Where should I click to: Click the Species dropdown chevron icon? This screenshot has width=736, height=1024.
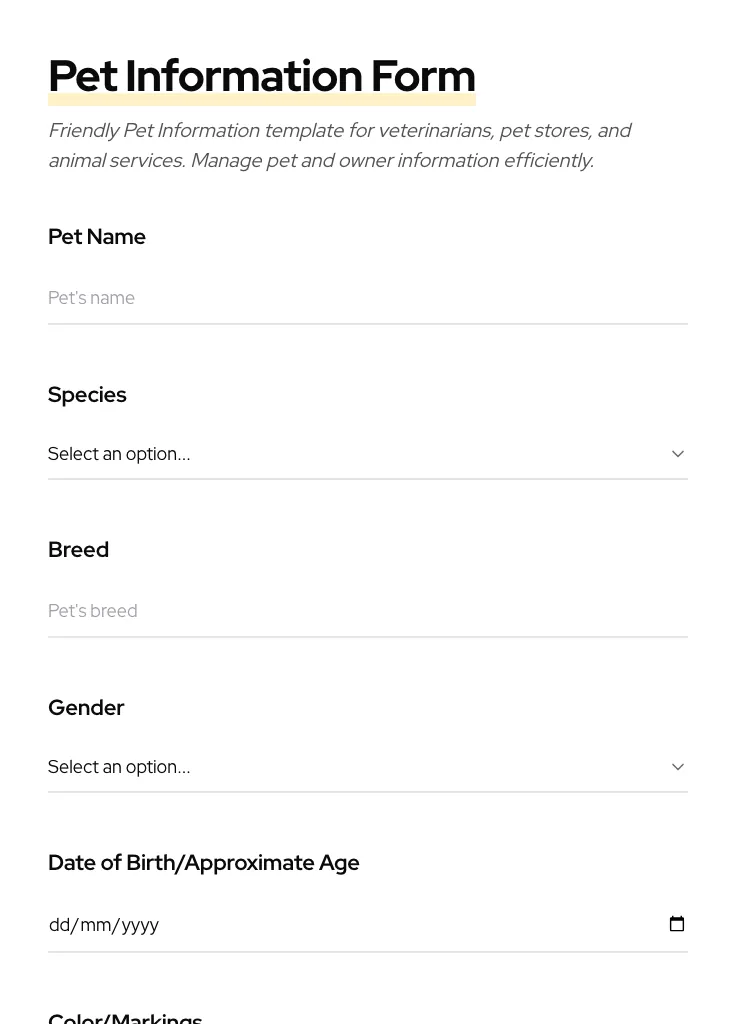(678, 454)
